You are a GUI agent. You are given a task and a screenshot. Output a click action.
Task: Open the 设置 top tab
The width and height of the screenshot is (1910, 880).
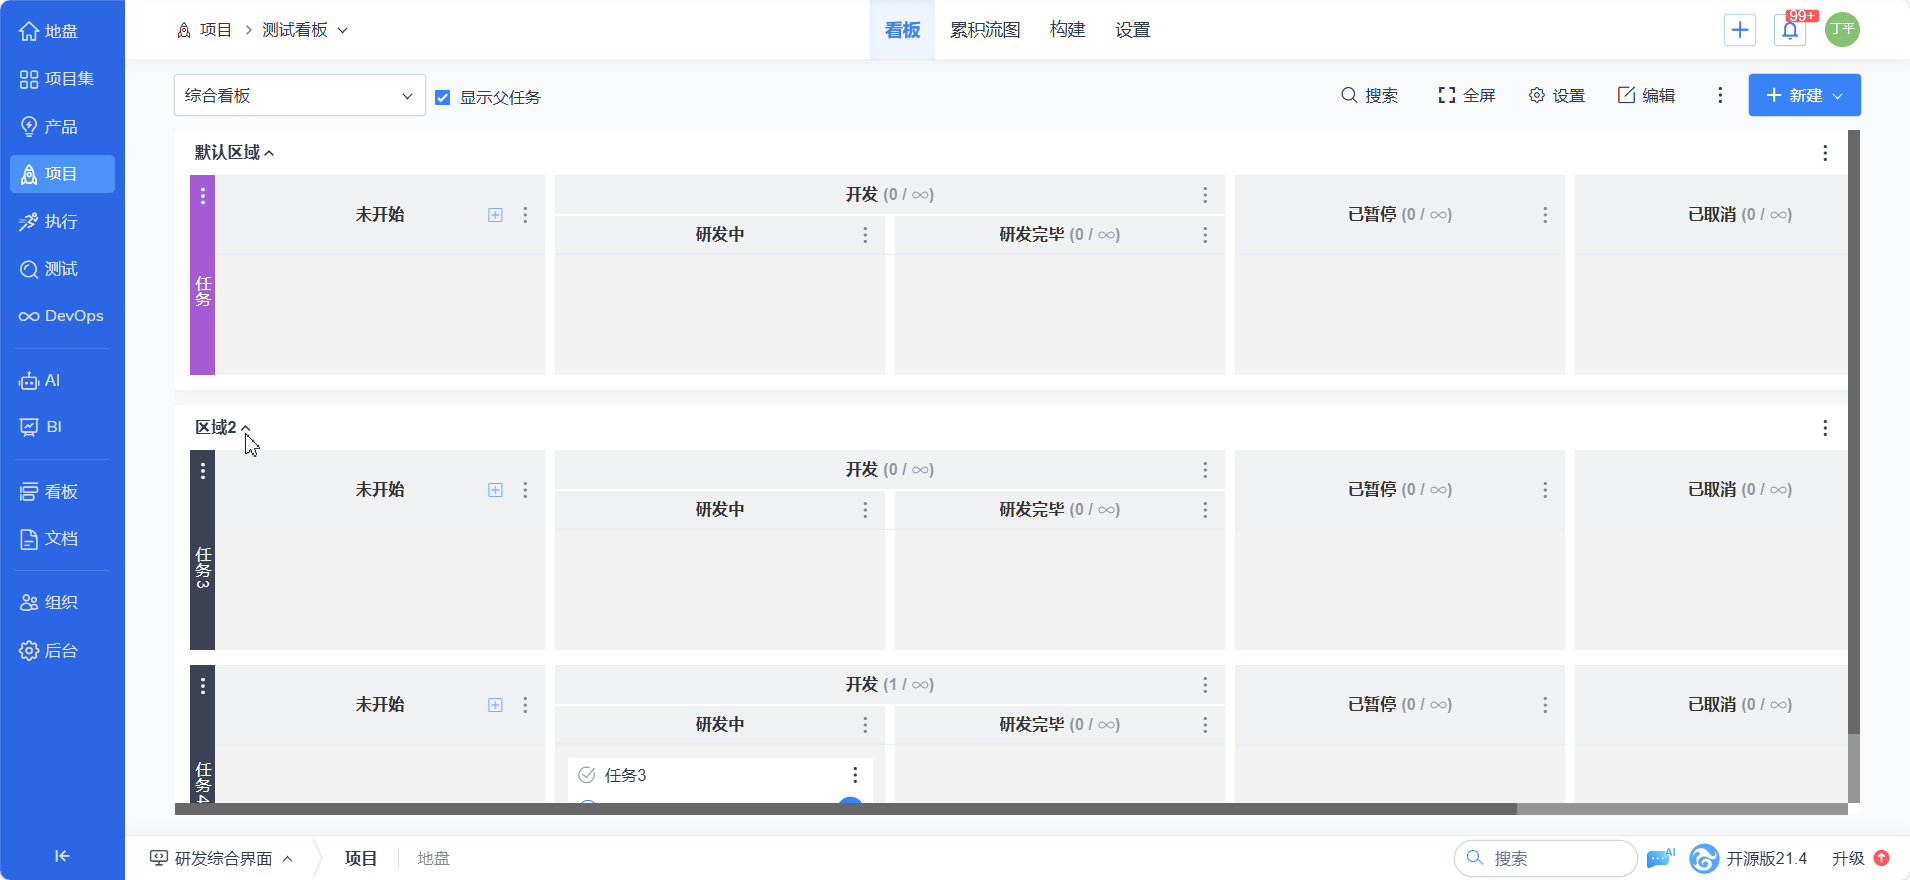pos(1132,30)
